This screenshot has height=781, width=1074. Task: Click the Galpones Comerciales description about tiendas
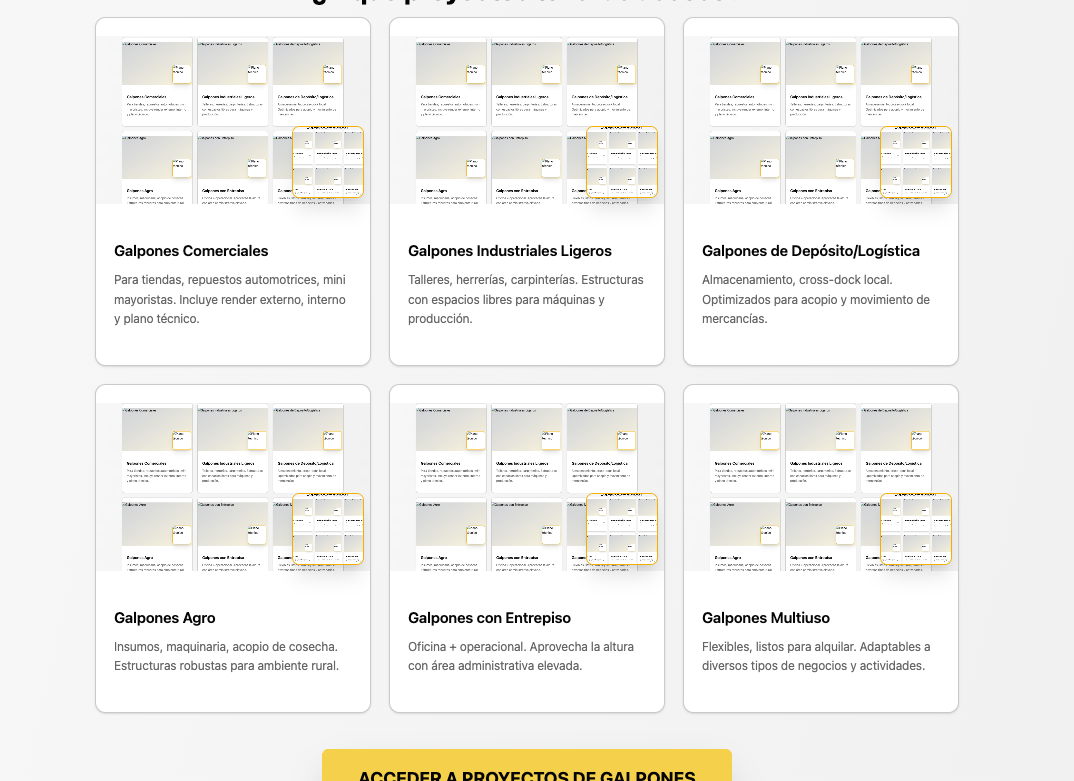click(230, 299)
